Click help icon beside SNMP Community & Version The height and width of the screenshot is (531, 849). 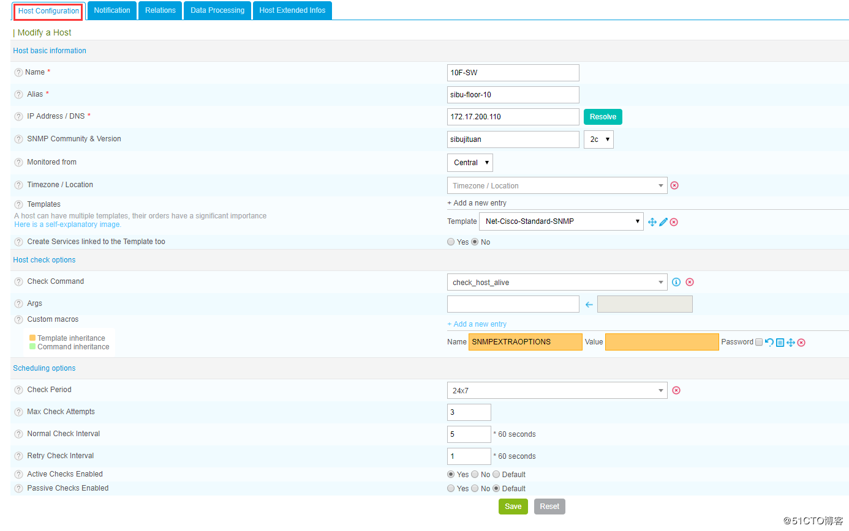coord(18,139)
